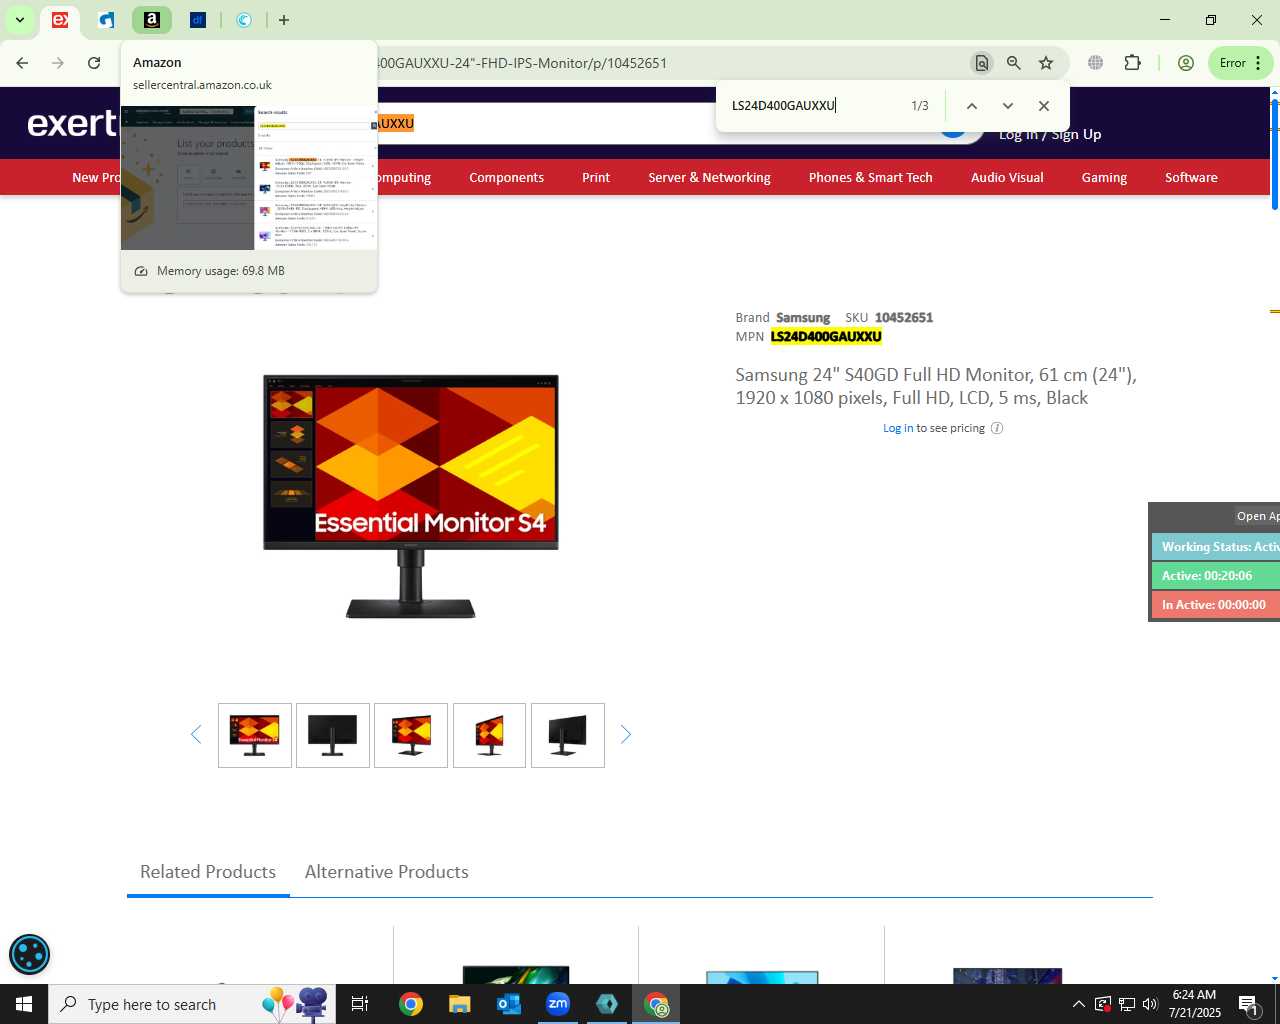Open the Windows Start menu
Image resolution: width=1280 pixels, height=1024 pixels.
(24, 1004)
